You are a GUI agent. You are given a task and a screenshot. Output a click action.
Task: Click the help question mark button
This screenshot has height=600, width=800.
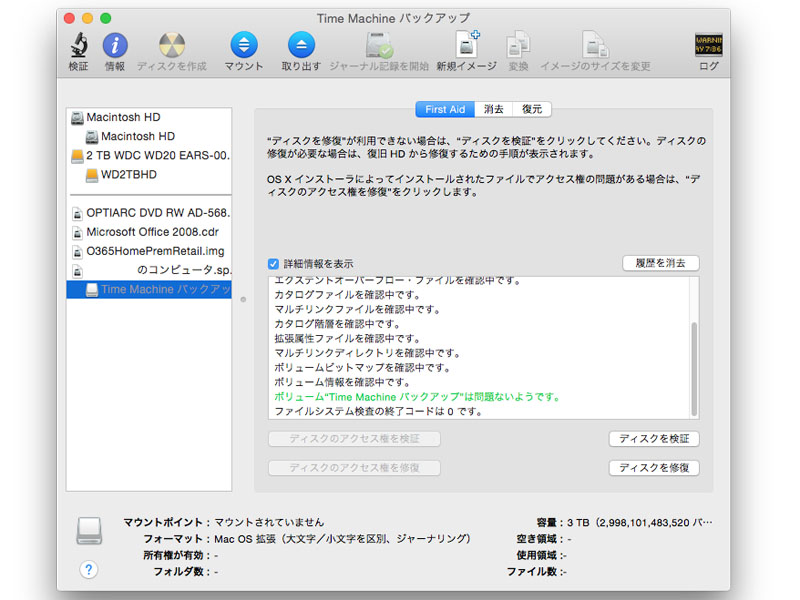point(89,569)
